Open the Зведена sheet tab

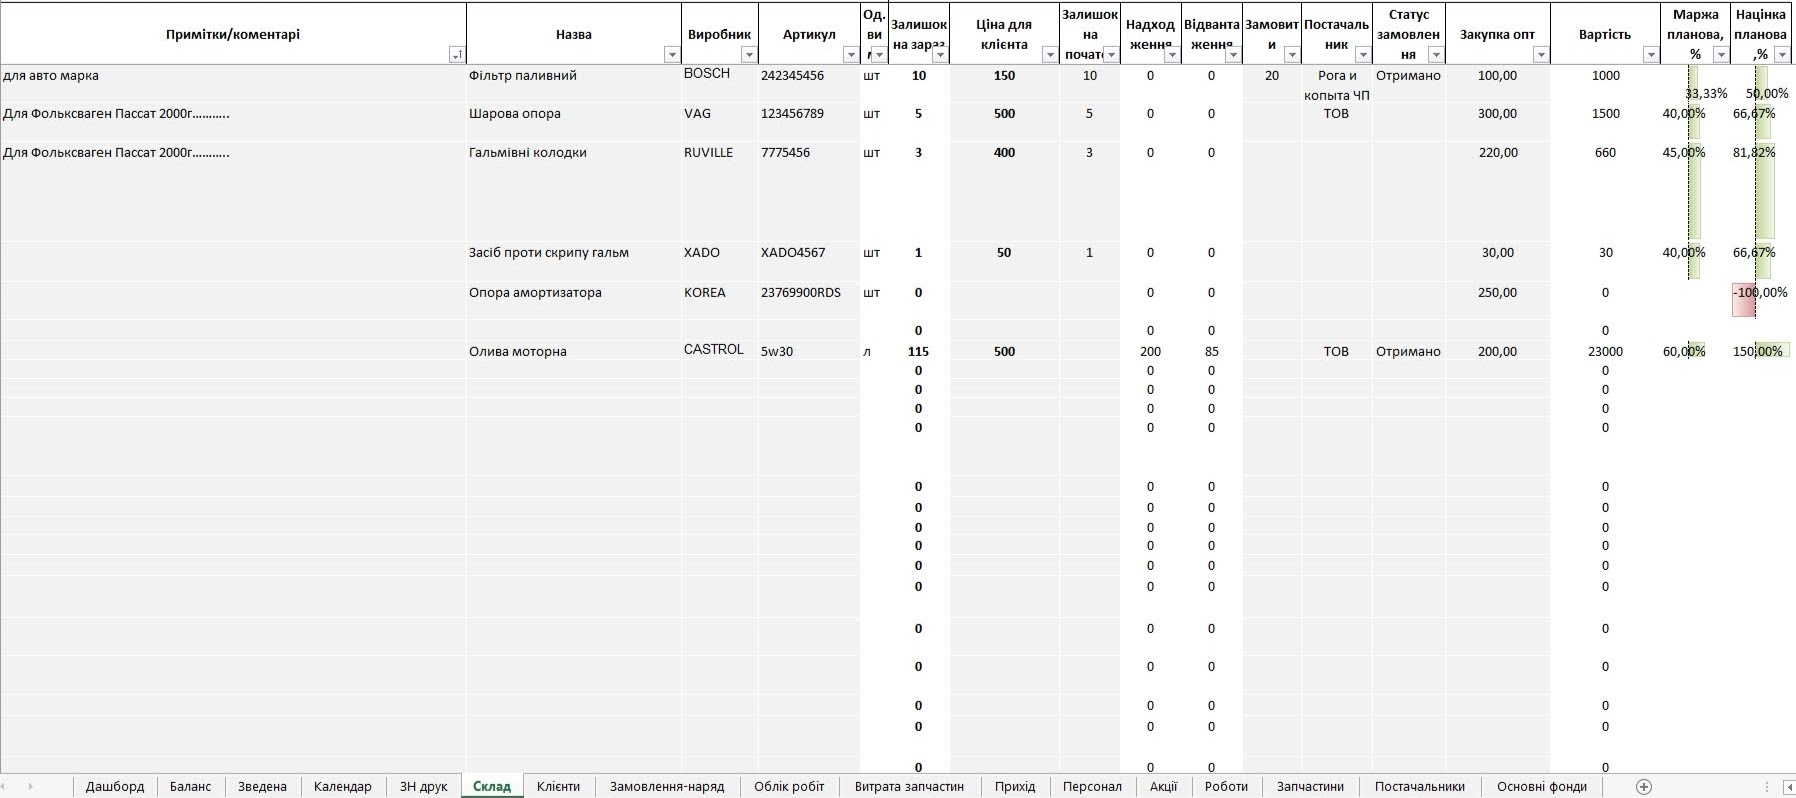[x=262, y=787]
